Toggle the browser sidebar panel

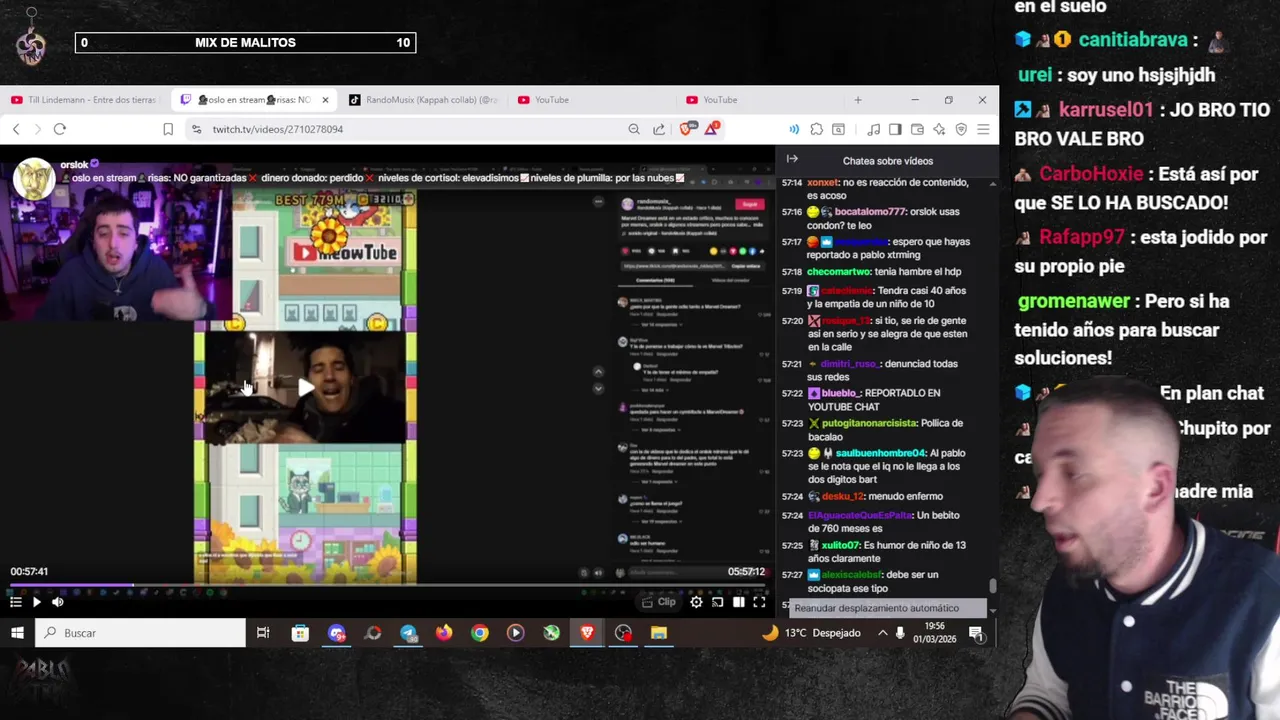point(895,129)
